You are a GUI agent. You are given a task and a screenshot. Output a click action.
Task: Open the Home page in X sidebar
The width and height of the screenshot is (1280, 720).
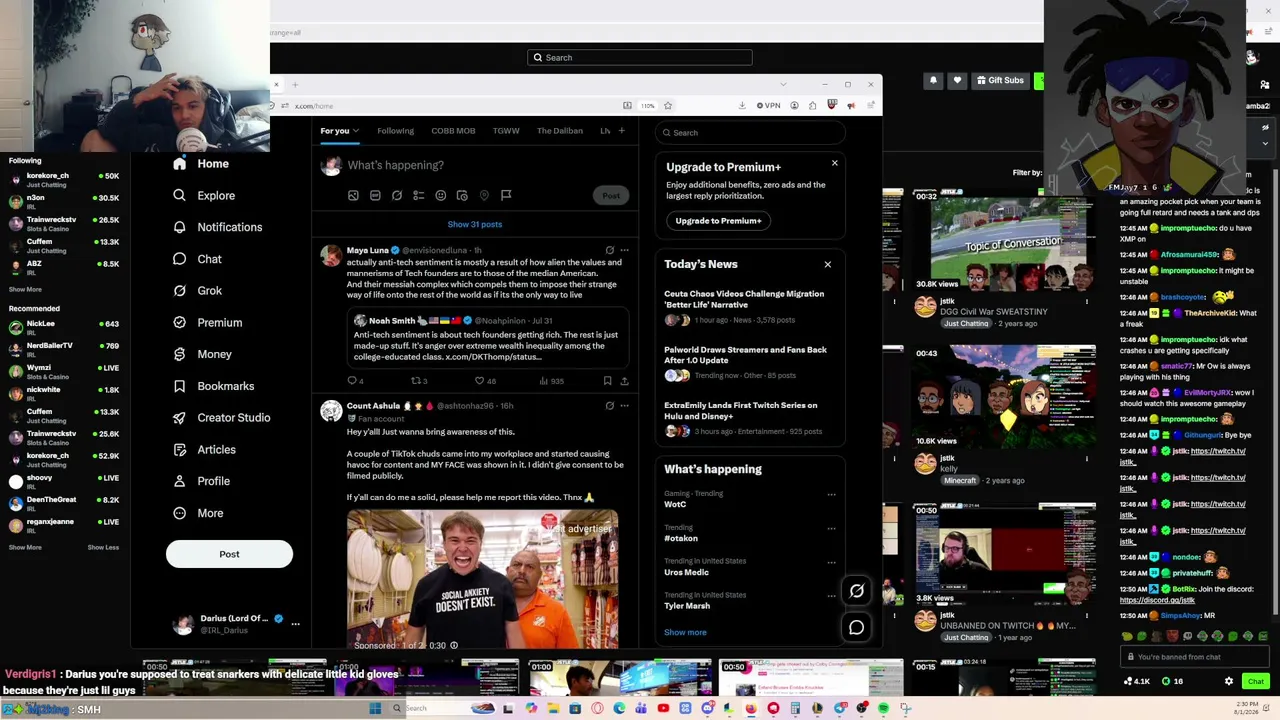(201, 164)
